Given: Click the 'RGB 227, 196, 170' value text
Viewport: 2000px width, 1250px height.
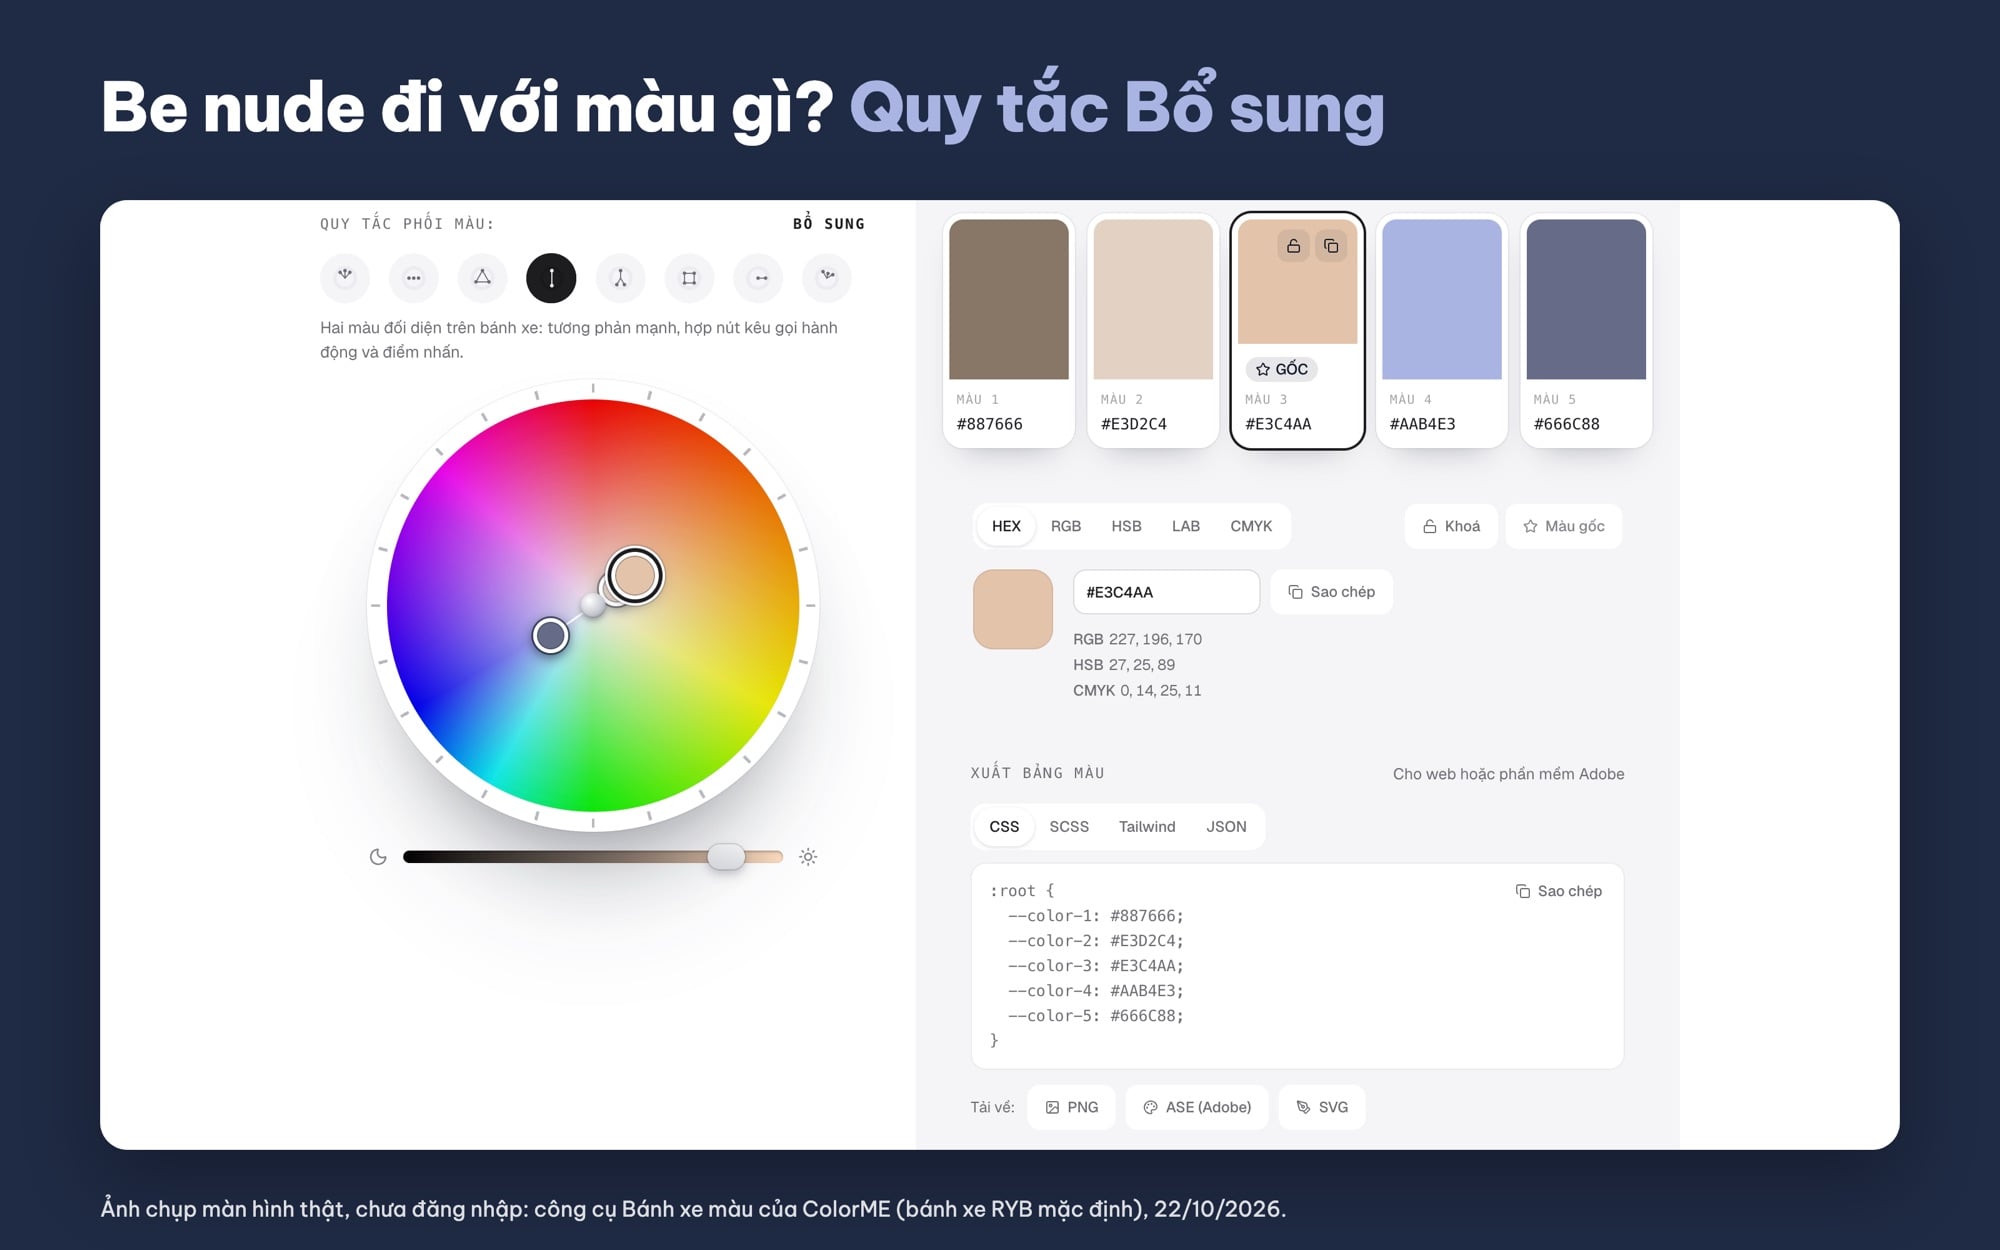Looking at the screenshot, I should click(x=1137, y=639).
